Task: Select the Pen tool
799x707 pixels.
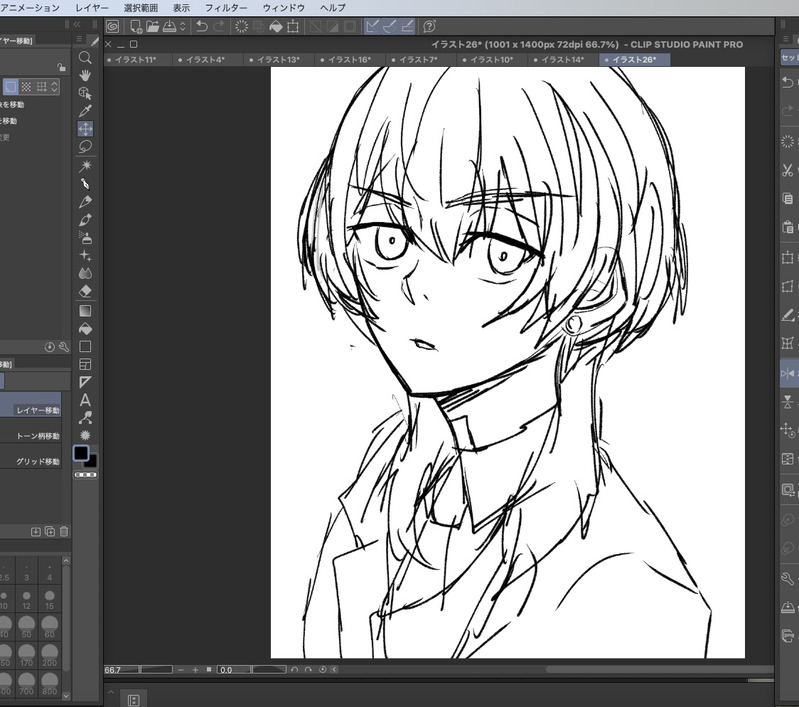Action: click(x=85, y=184)
